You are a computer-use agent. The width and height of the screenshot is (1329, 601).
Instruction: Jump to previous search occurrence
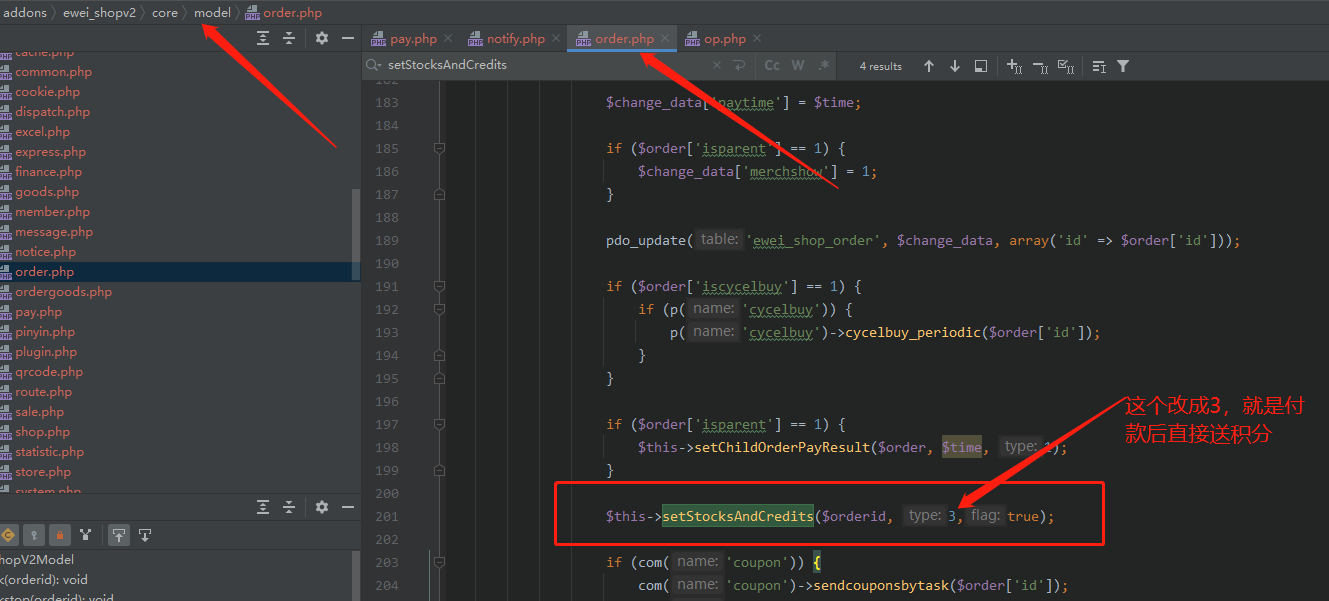tap(929, 66)
